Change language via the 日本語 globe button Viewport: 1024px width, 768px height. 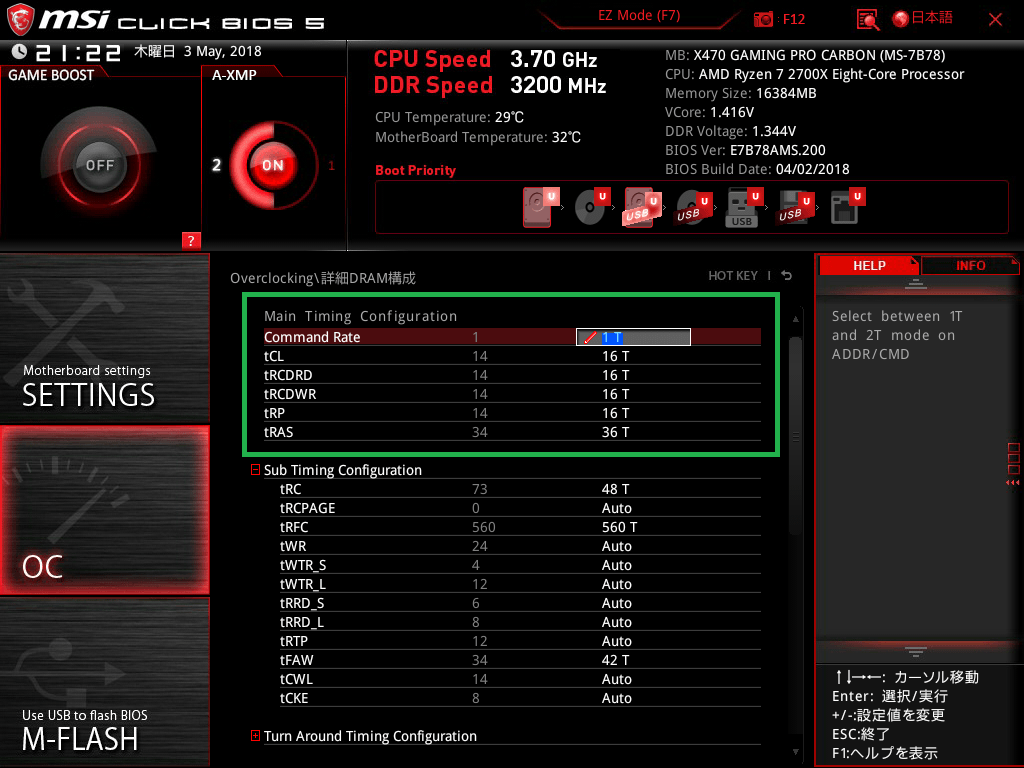coord(922,18)
